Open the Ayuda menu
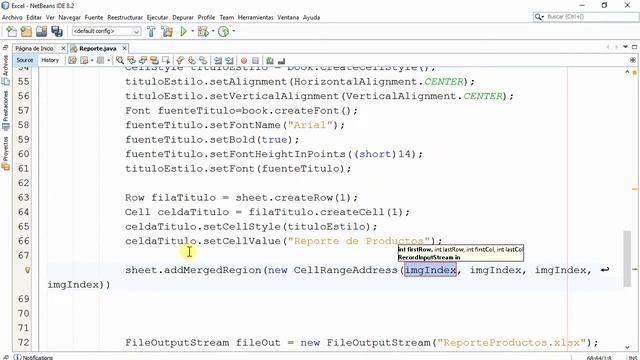Image resolution: width=640 pixels, height=360 pixels. pos(311,17)
